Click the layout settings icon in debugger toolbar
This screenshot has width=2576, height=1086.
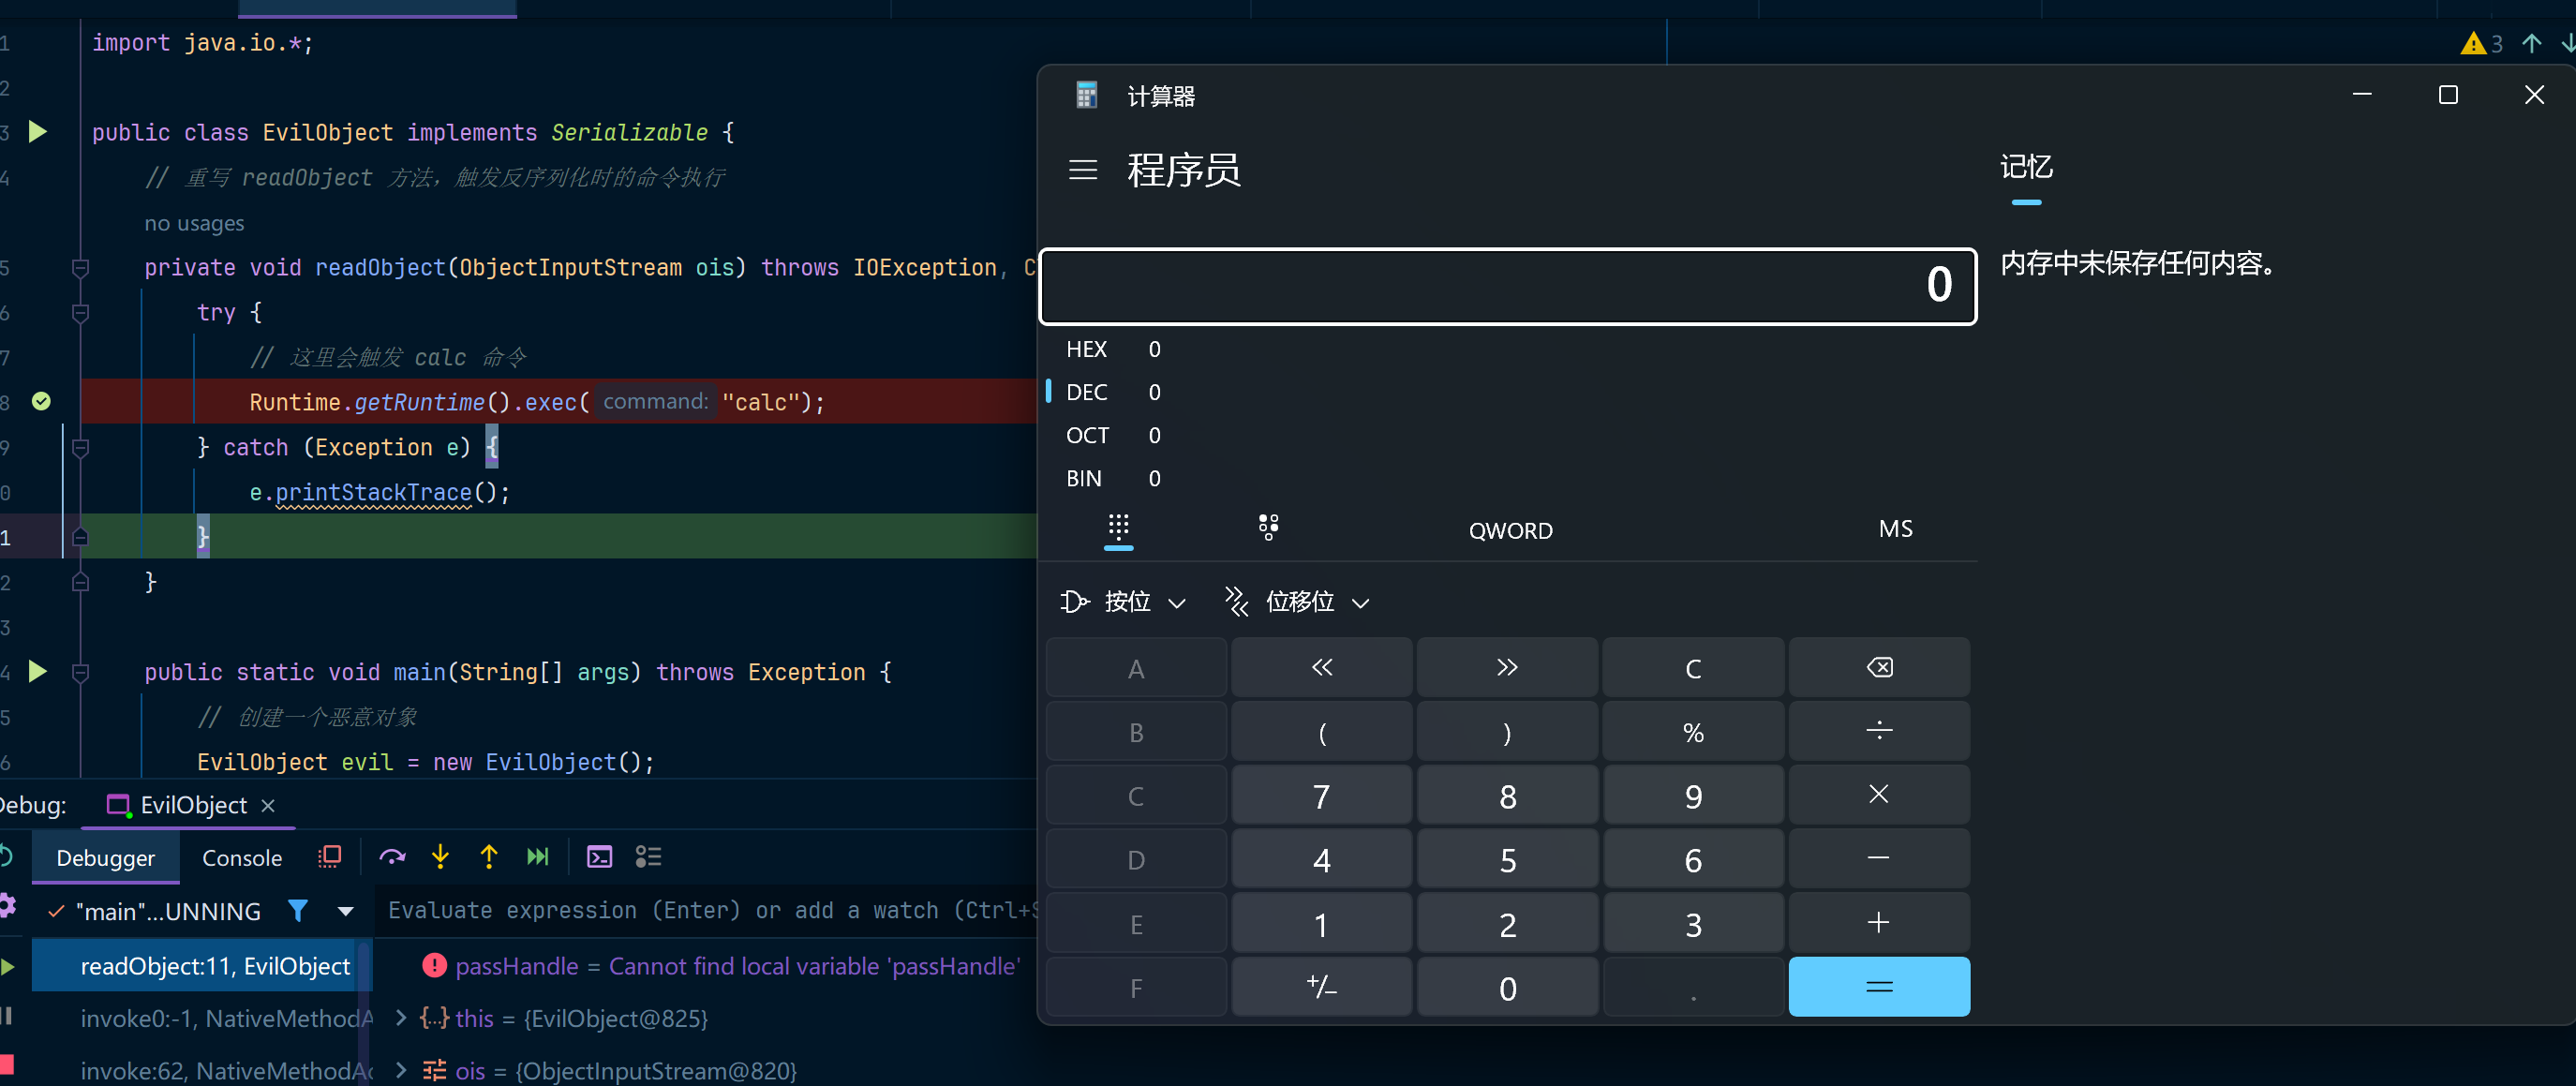click(648, 857)
